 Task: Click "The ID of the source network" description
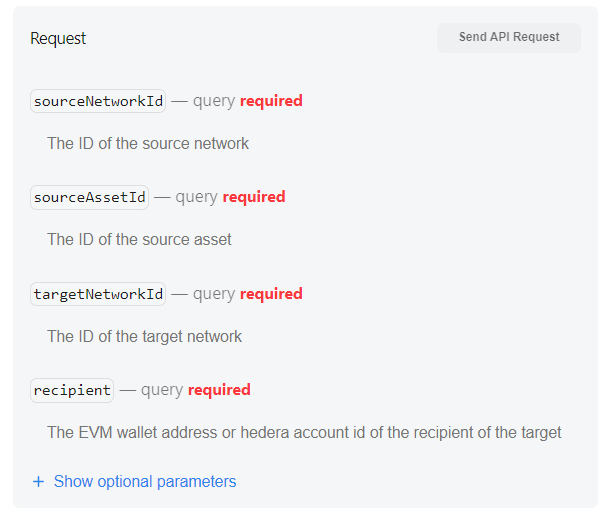(x=148, y=144)
